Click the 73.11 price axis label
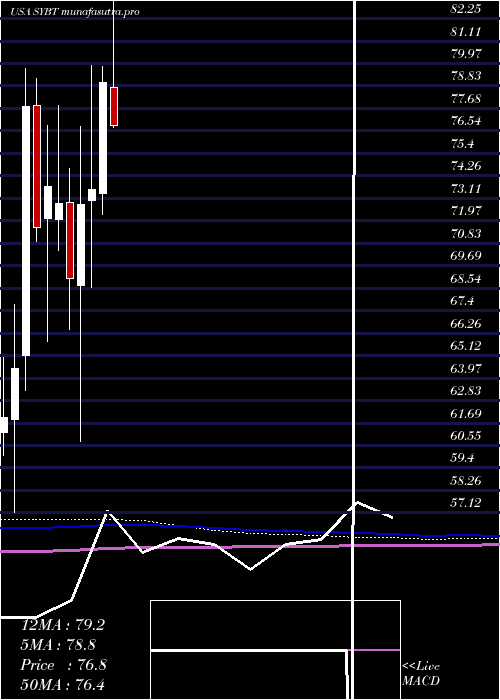500x700 pixels. [x=466, y=188]
